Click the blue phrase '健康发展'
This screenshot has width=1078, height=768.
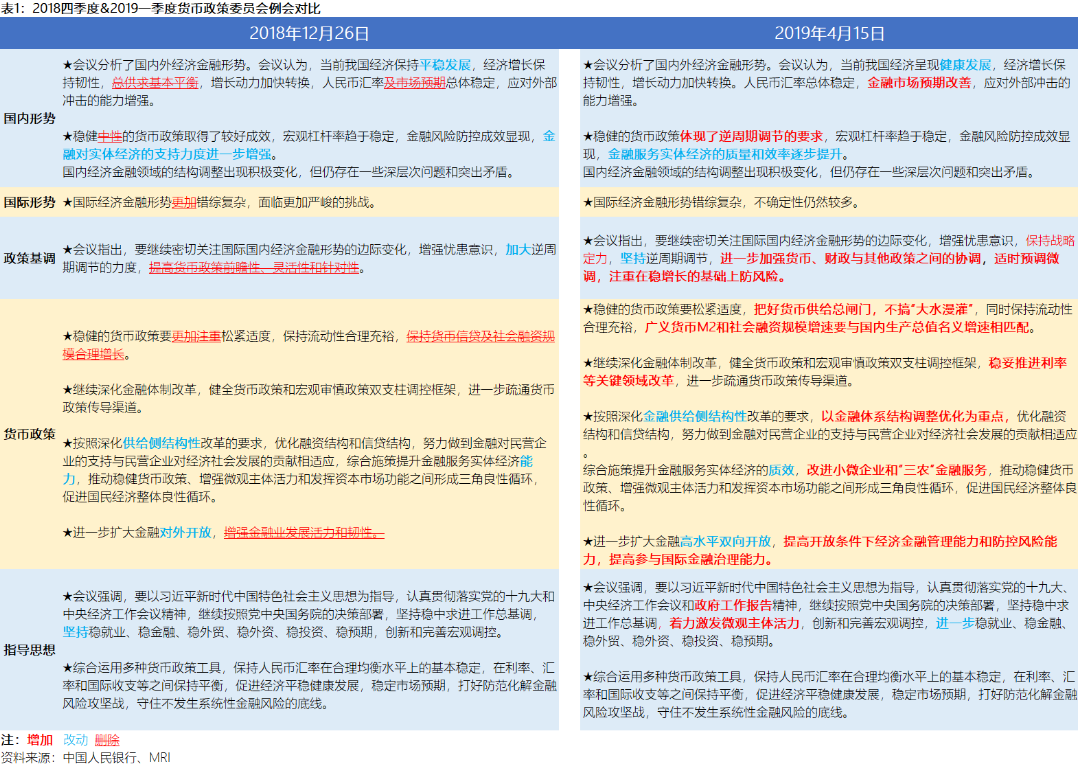click(965, 65)
